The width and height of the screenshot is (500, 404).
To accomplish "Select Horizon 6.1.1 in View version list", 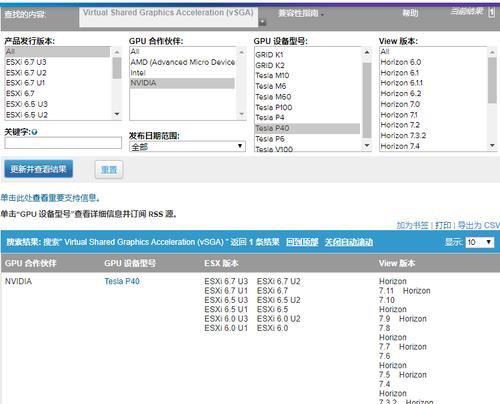I will (433, 83).
